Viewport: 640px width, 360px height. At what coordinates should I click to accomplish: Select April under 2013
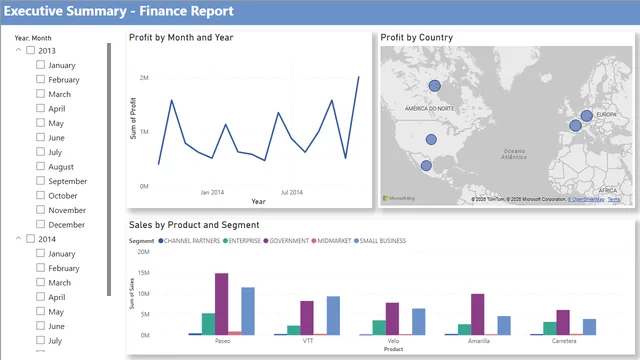tap(40, 108)
